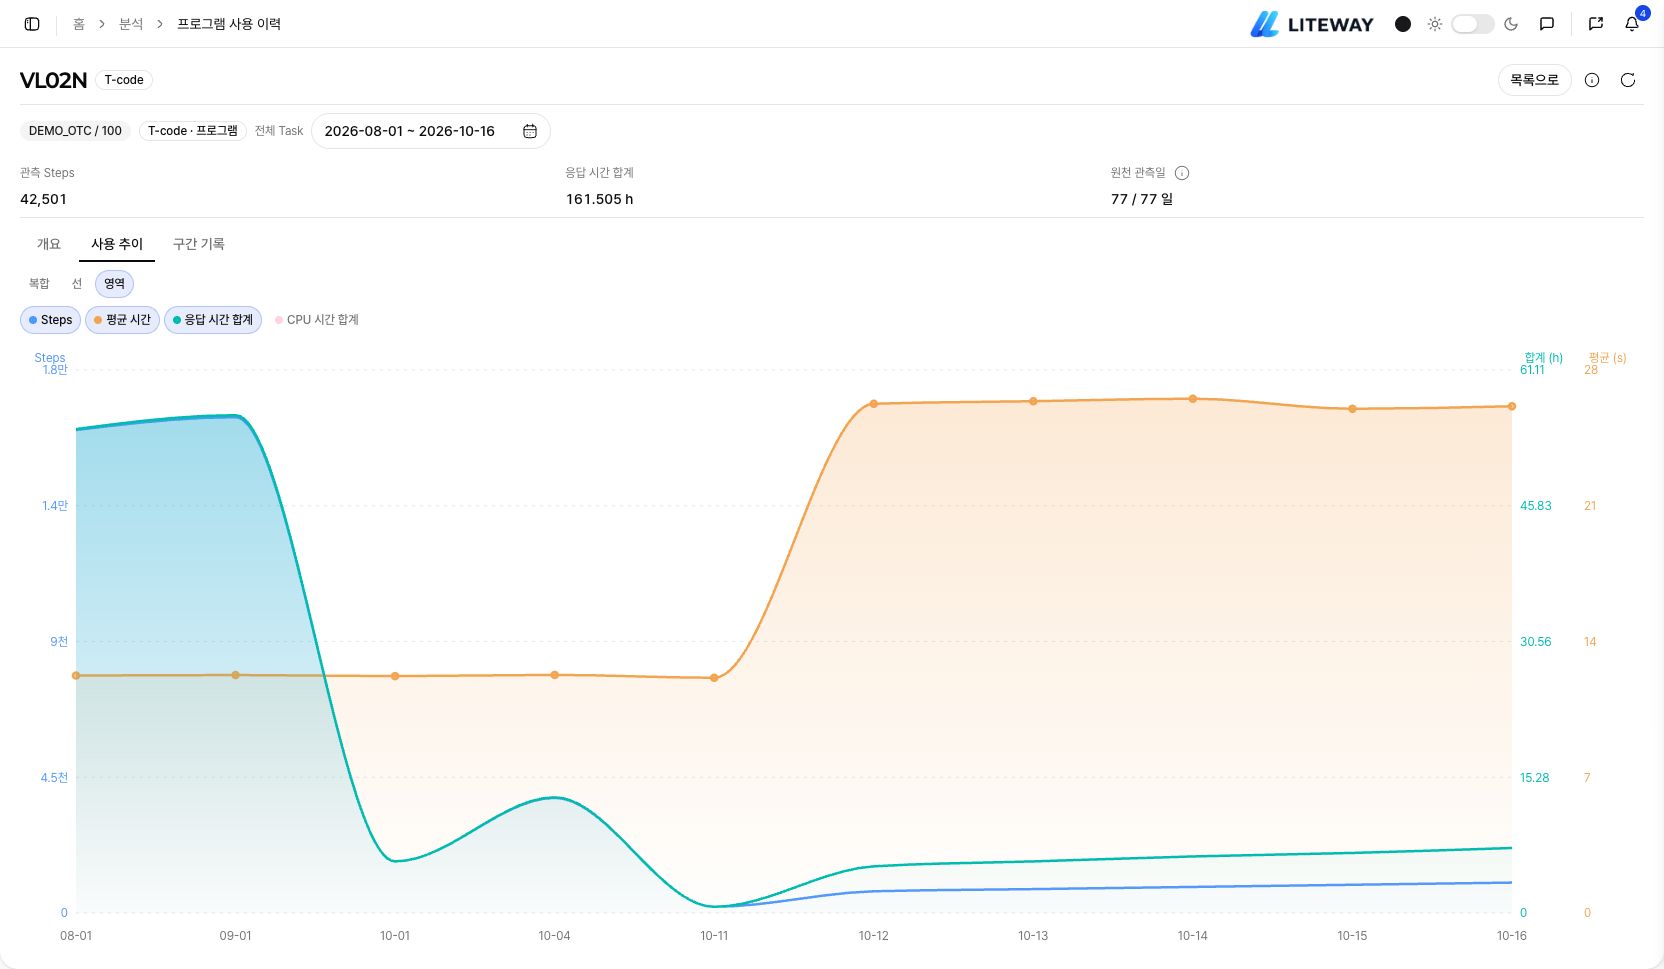The height and width of the screenshot is (969, 1664).
Task: Enable the CPU 시간 합계 series
Action: [316, 320]
